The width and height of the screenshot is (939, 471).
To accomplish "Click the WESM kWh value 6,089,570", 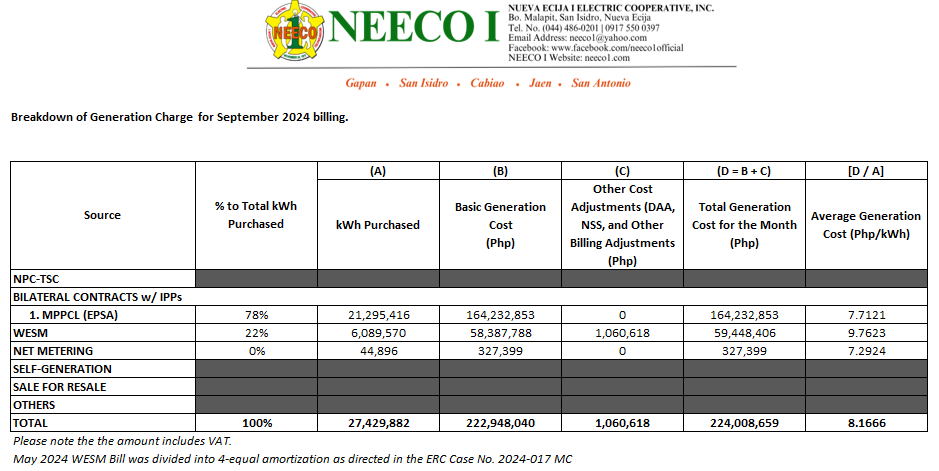I will click(x=377, y=333).
